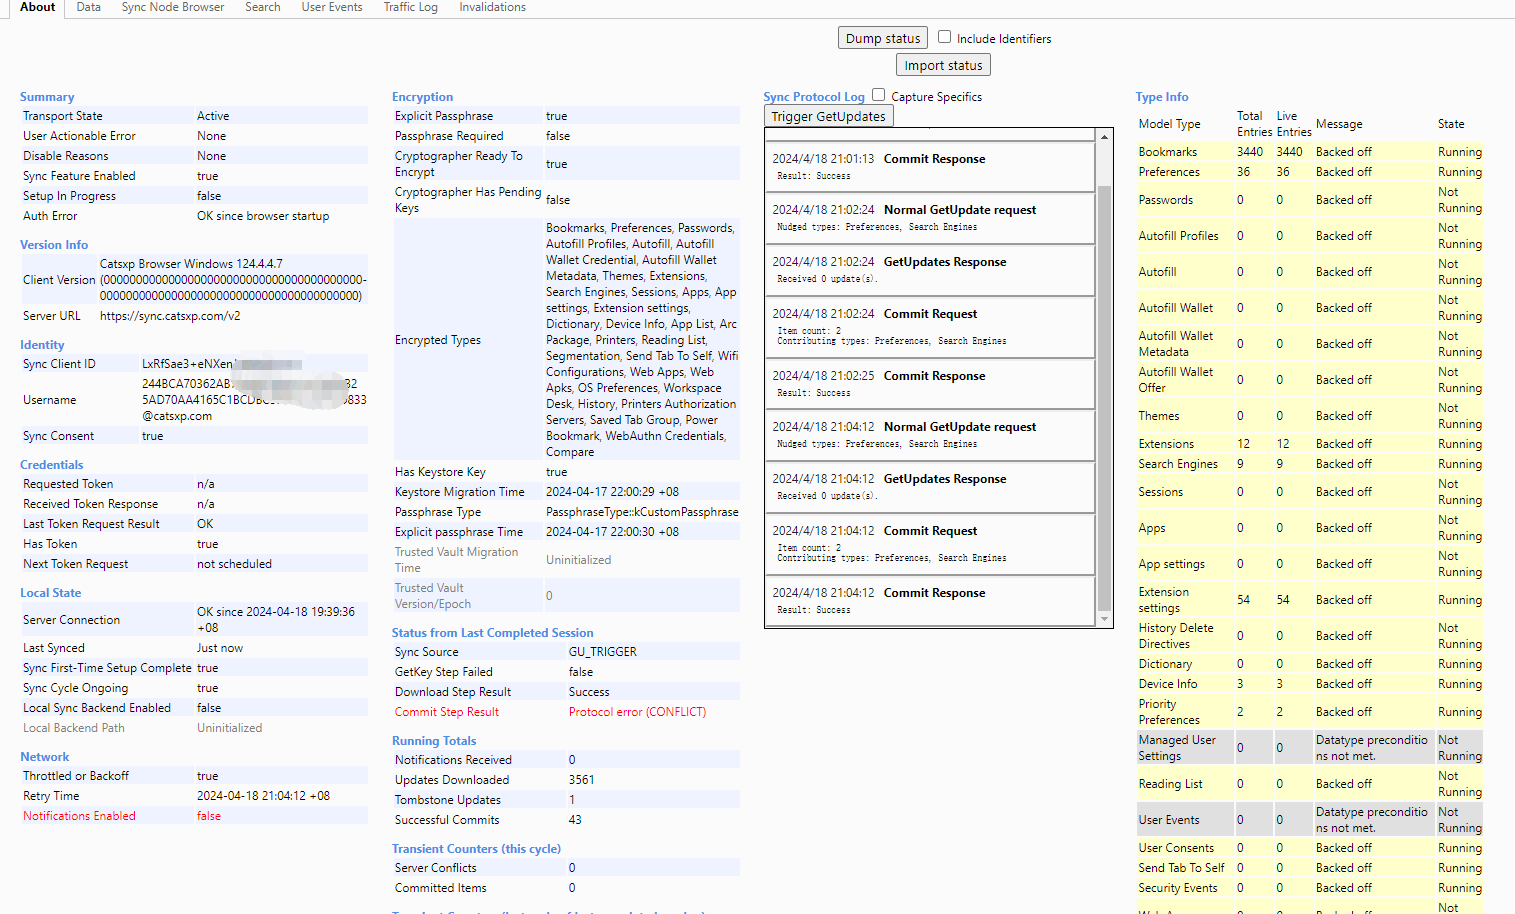This screenshot has width=1515, height=914.
Task: Click the Trigger GetUpdates button
Action: tap(828, 116)
